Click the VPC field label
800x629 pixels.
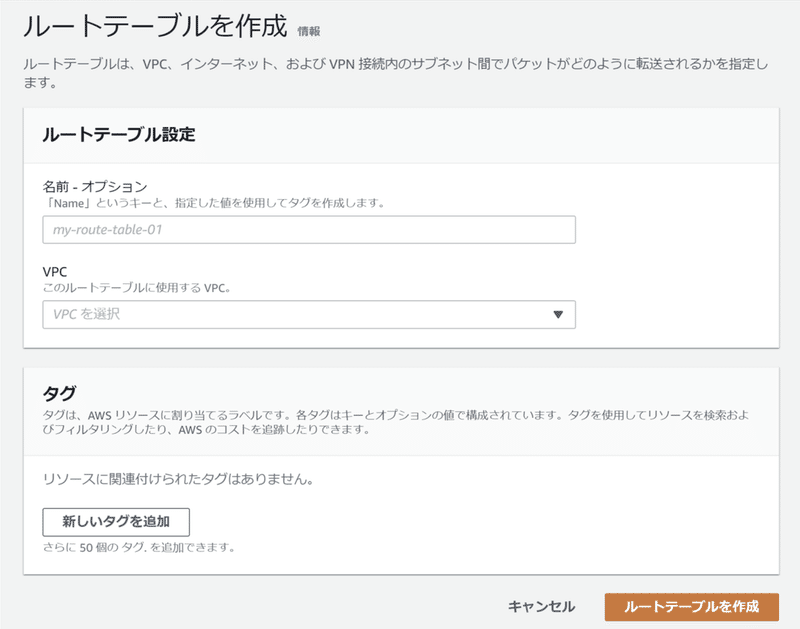[x=55, y=271]
